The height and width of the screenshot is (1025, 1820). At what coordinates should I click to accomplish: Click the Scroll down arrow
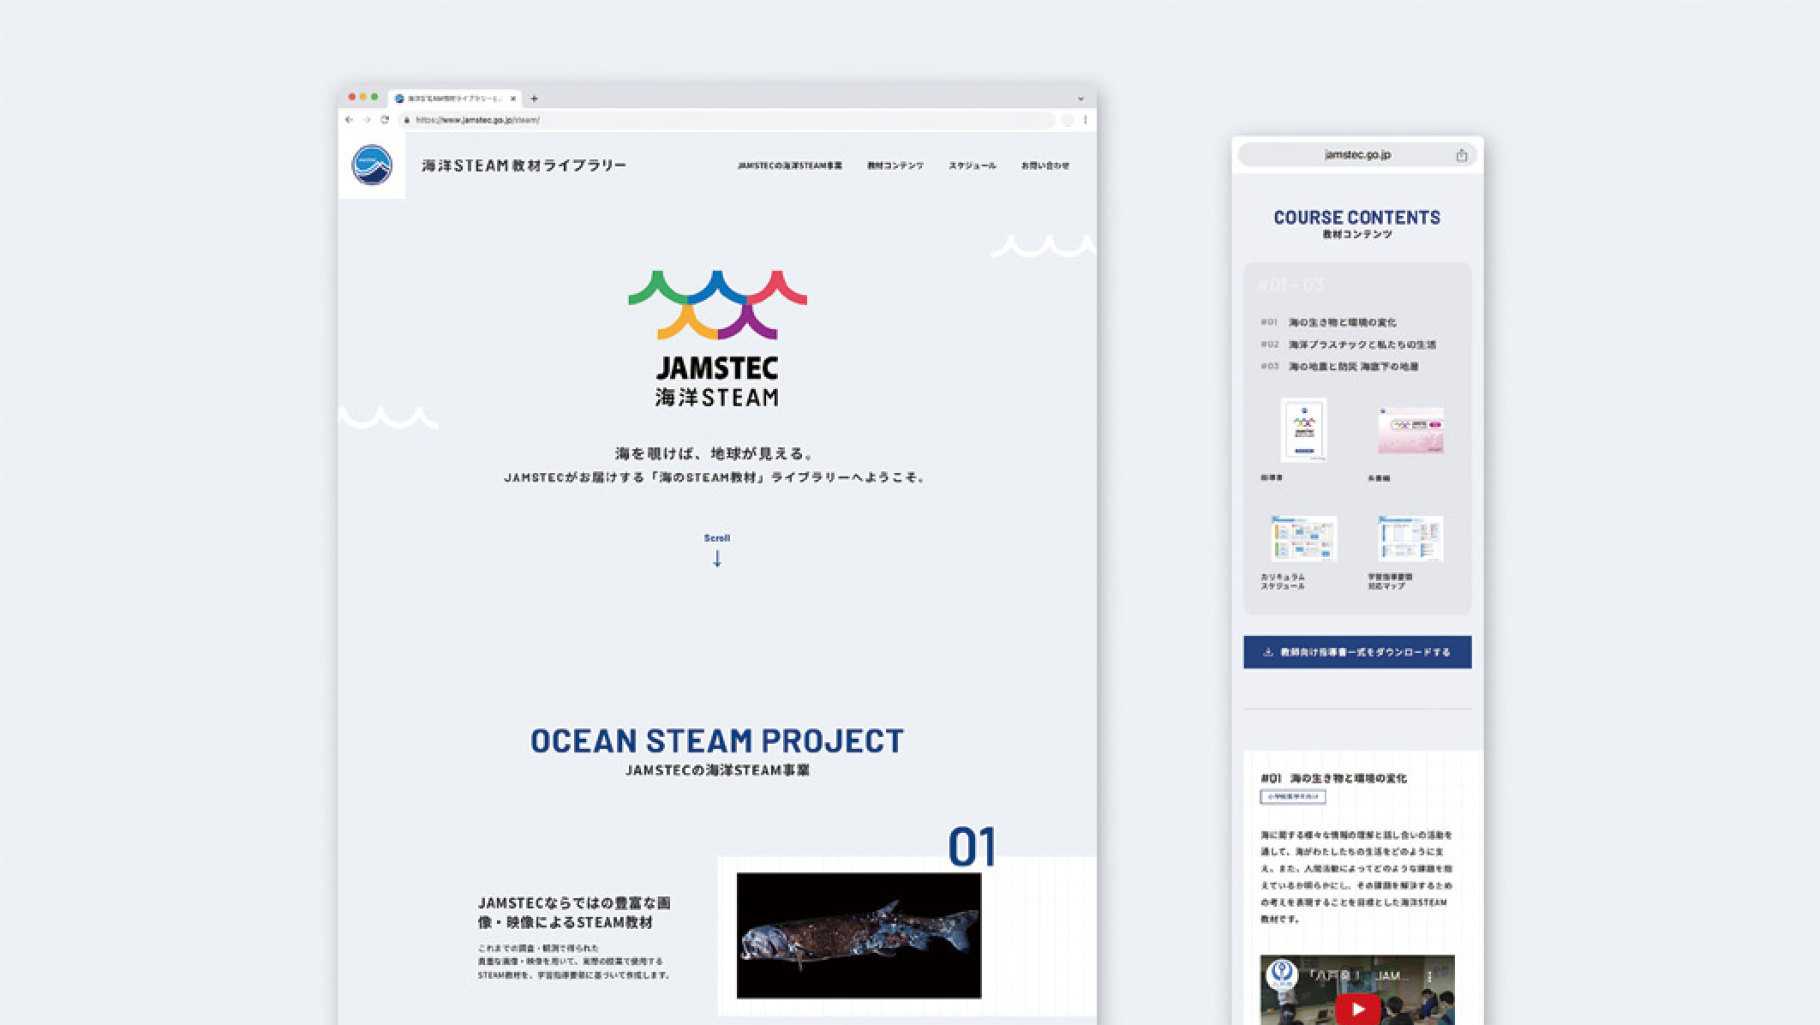click(717, 559)
